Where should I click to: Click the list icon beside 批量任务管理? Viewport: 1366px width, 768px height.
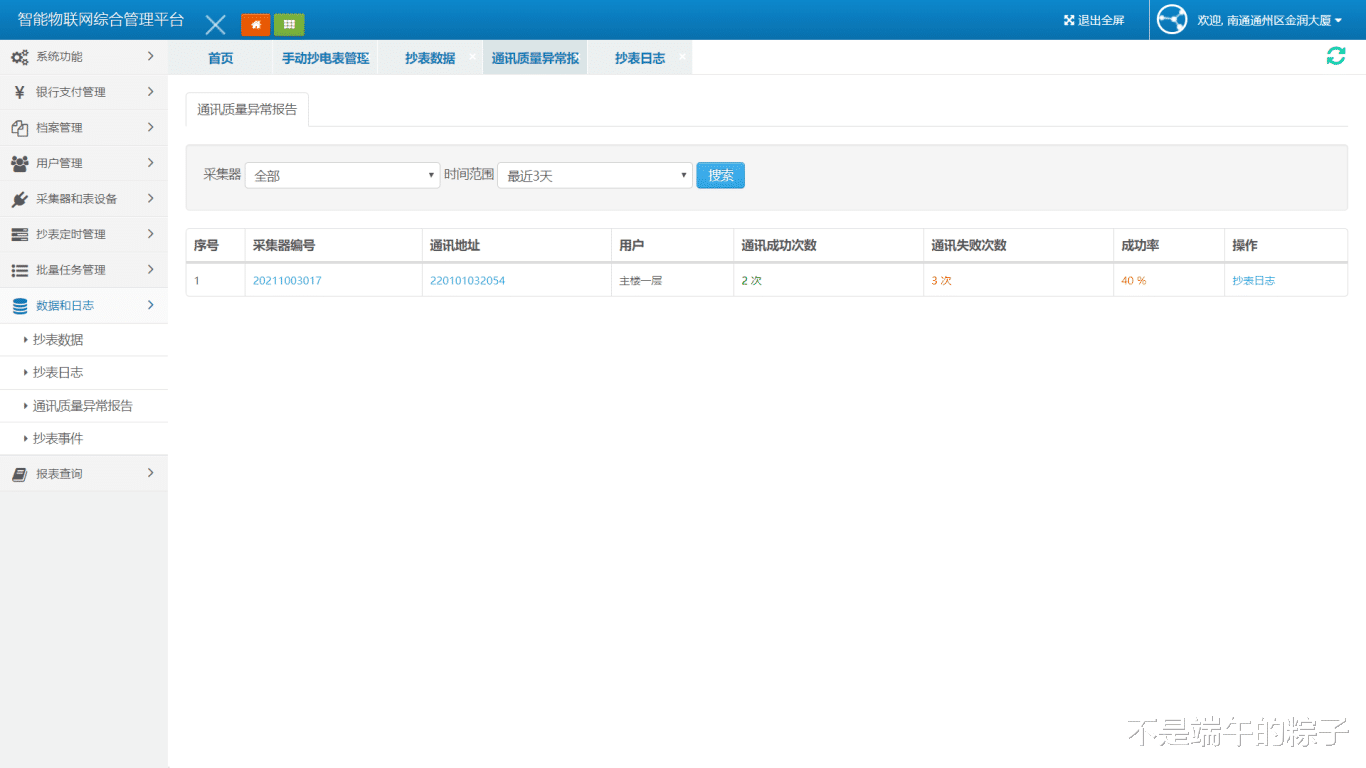(x=19, y=270)
